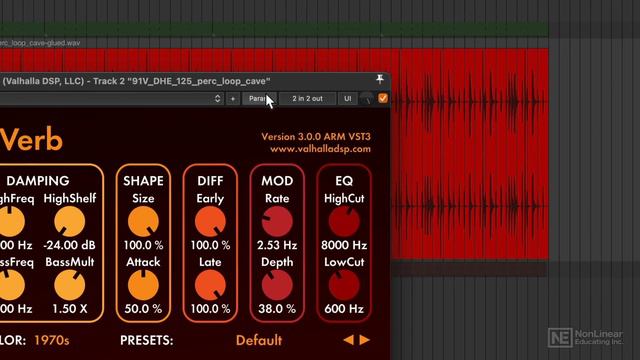The image size is (640, 360).
Task: Click the EQ LowCut knob
Action: 344,285
